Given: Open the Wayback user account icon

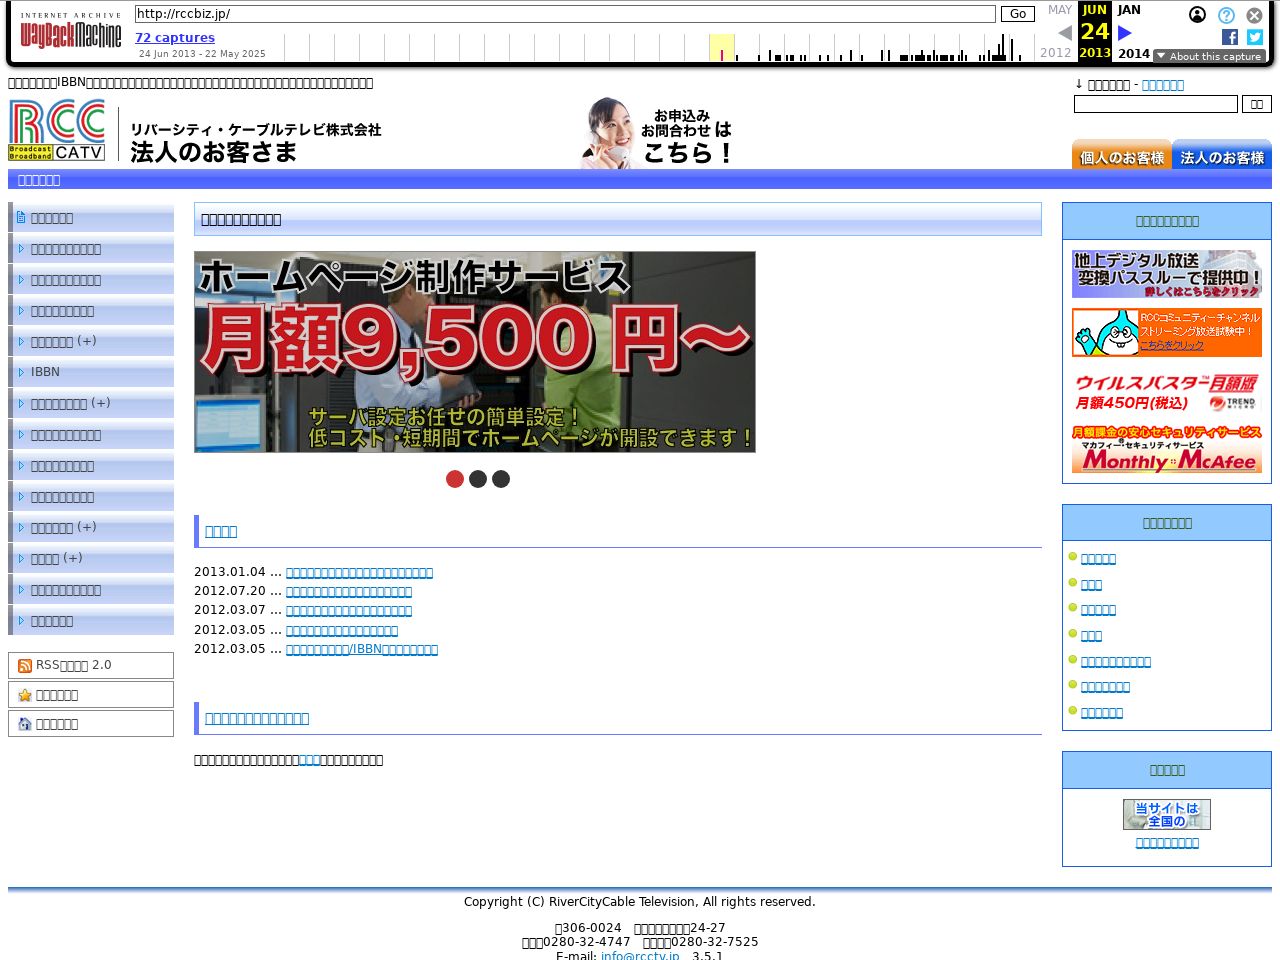Looking at the screenshot, I should pos(1197,15).
